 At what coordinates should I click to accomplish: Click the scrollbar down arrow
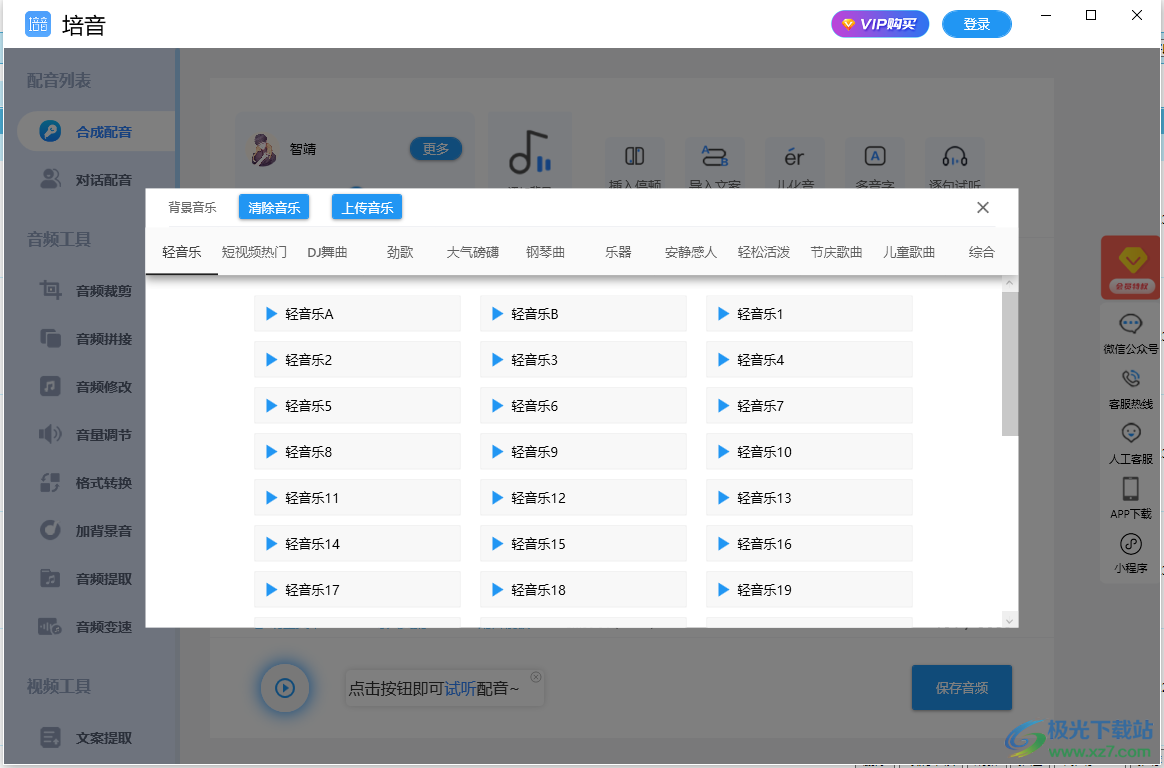[x=1010, y=621]
